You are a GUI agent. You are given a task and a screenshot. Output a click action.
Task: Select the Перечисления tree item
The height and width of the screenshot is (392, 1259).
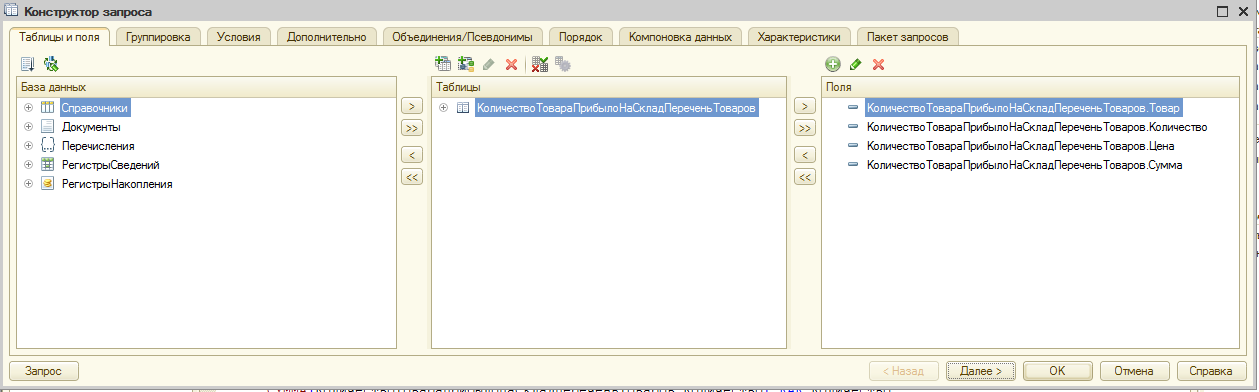98,146
